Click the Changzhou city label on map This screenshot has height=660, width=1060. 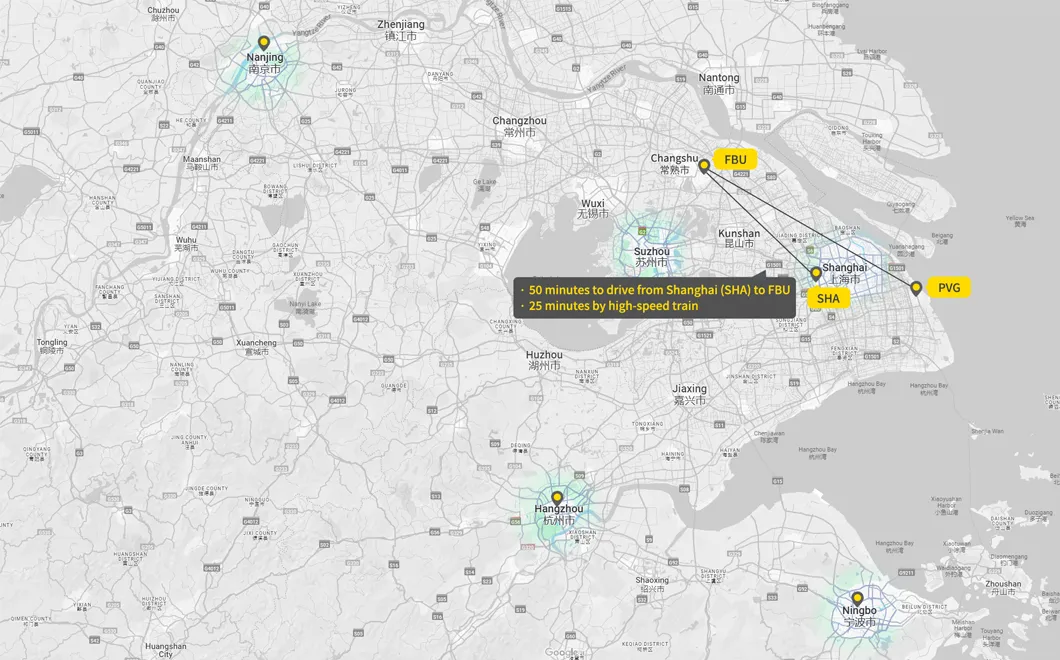point(519,126)
